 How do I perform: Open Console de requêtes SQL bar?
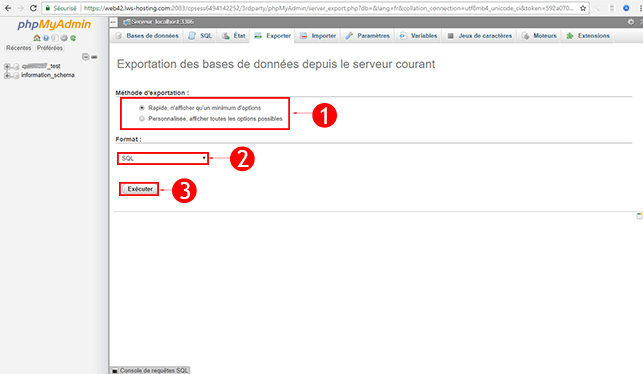click(x=150, y=370)
